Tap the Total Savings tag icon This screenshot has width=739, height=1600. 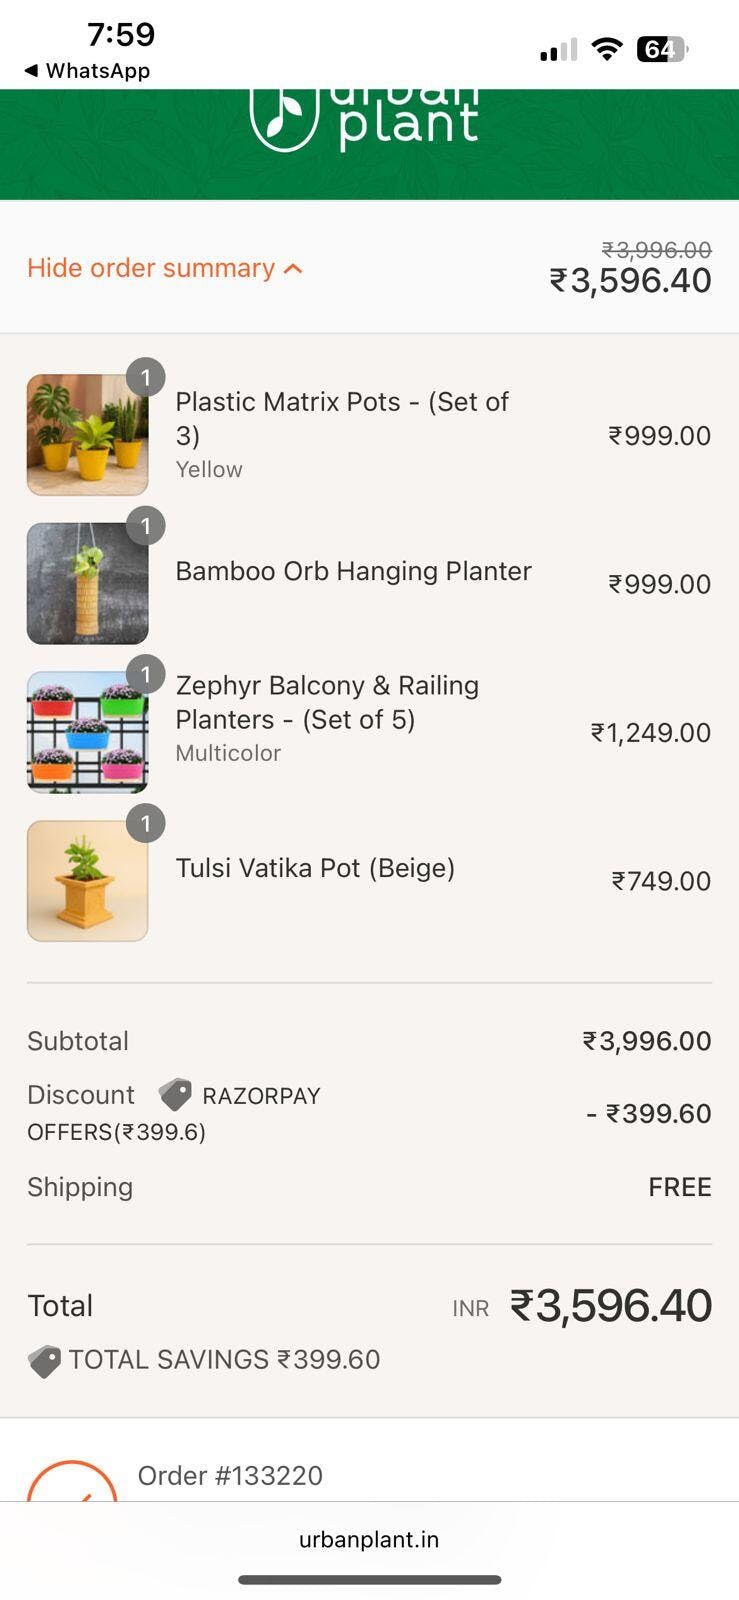[44, 1361]
